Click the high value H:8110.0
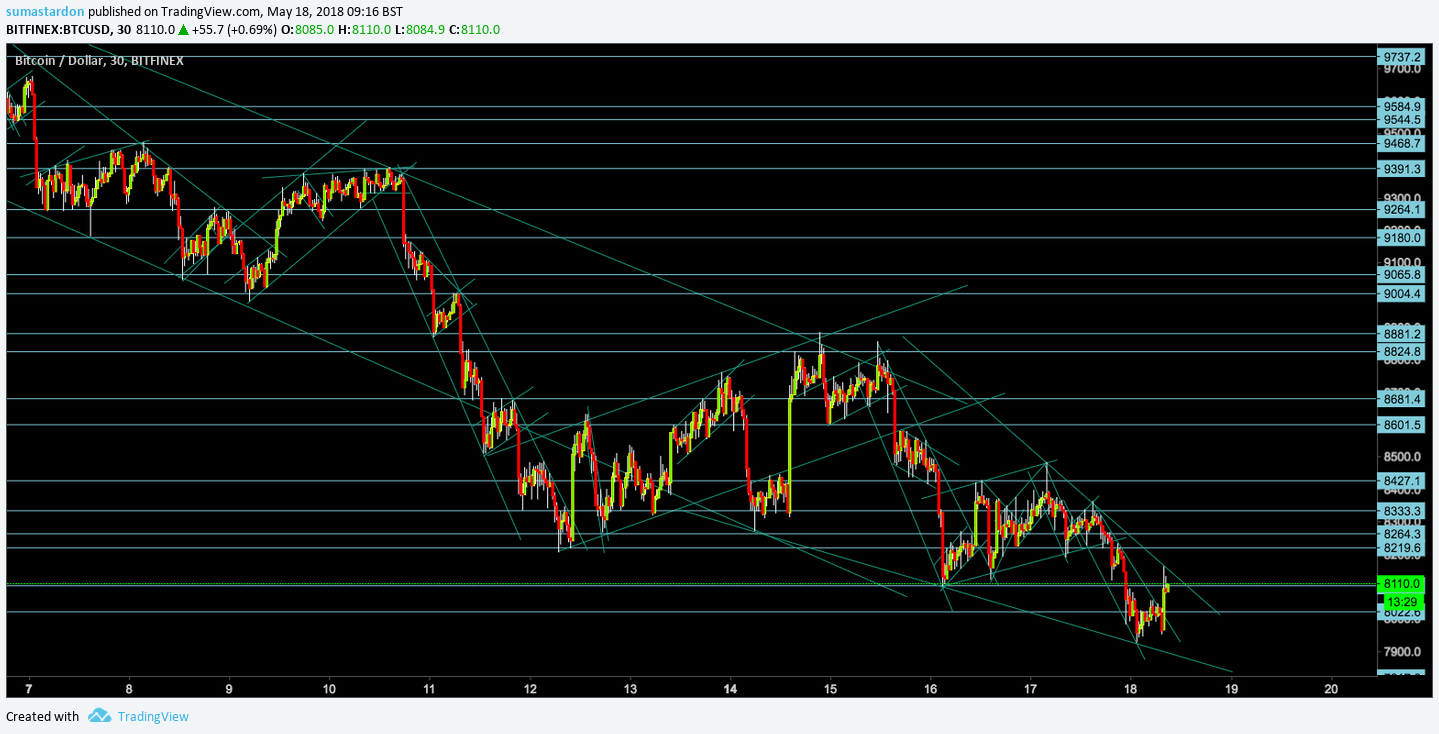Image resolution: width=1439 pixels, height=734 pixels. coord(365,30)
